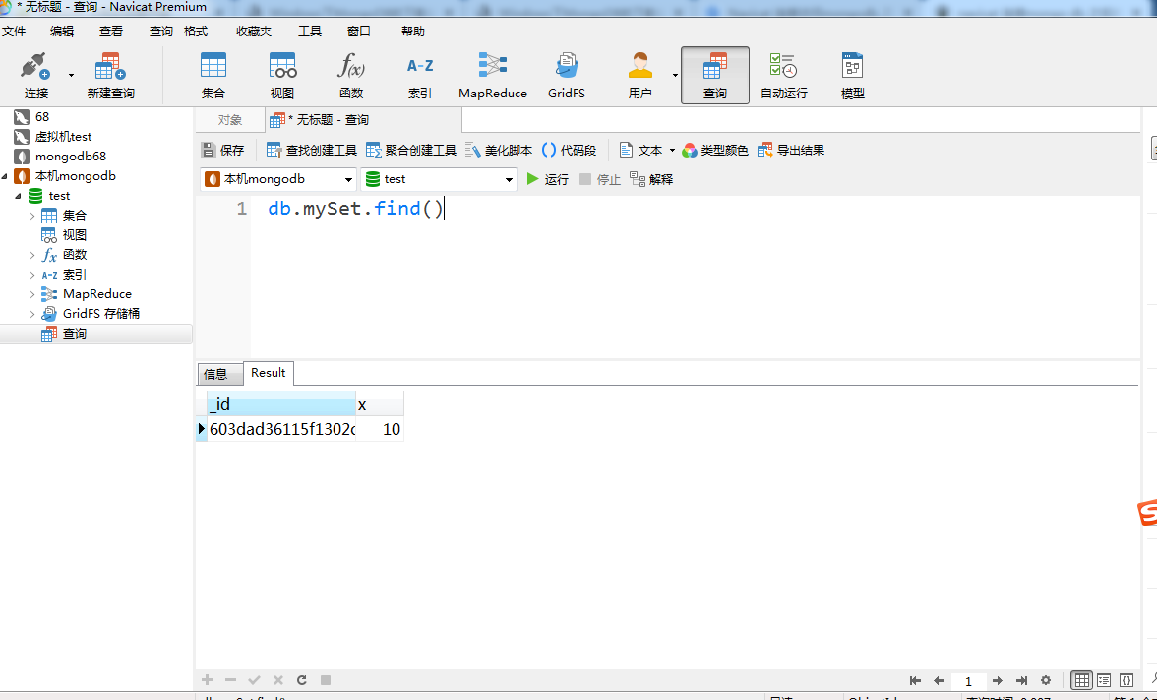The width and height of the screenshot is (1176, 700).
Task: Switch to the Result tab
Action: click(x=268, y=373)
